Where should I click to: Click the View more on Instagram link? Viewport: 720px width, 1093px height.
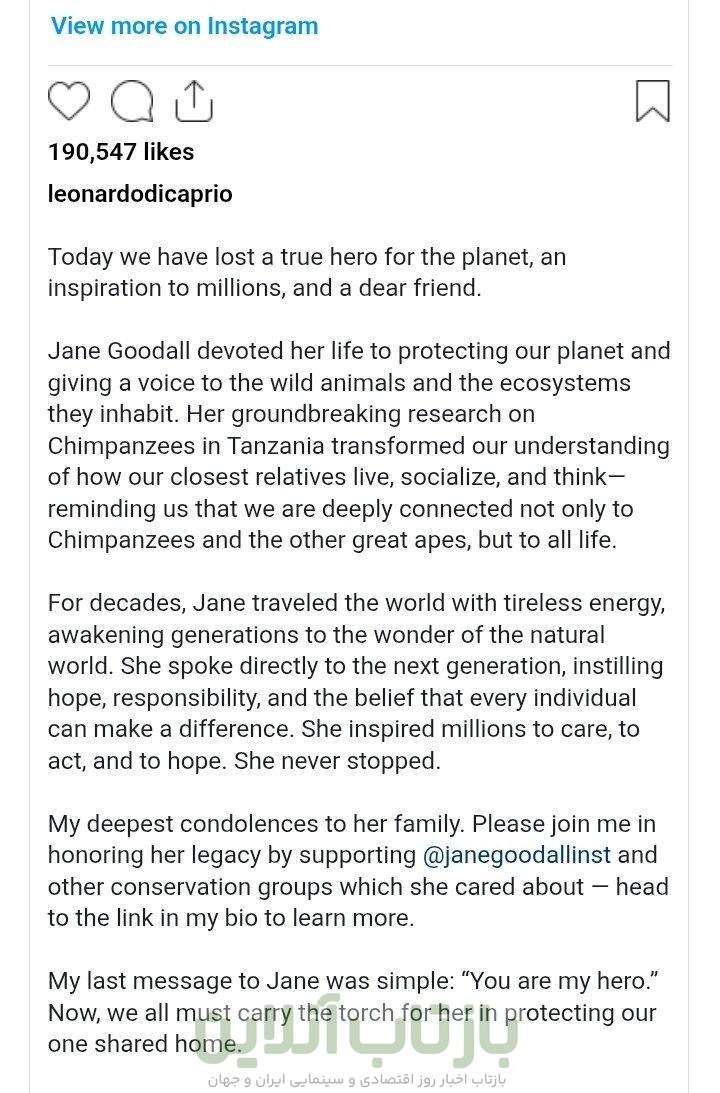point(184,26)
